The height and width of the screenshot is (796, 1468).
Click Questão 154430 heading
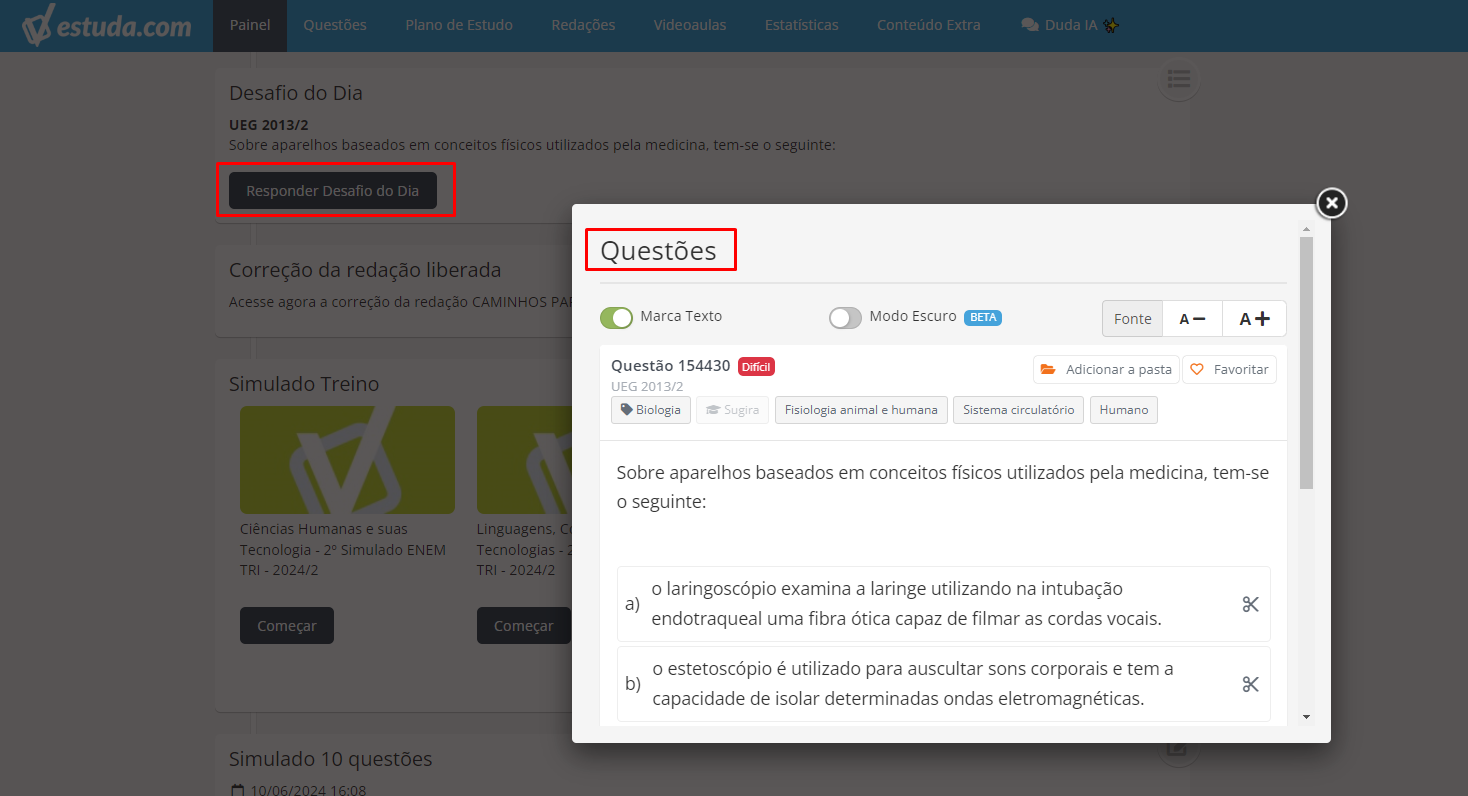671,365
